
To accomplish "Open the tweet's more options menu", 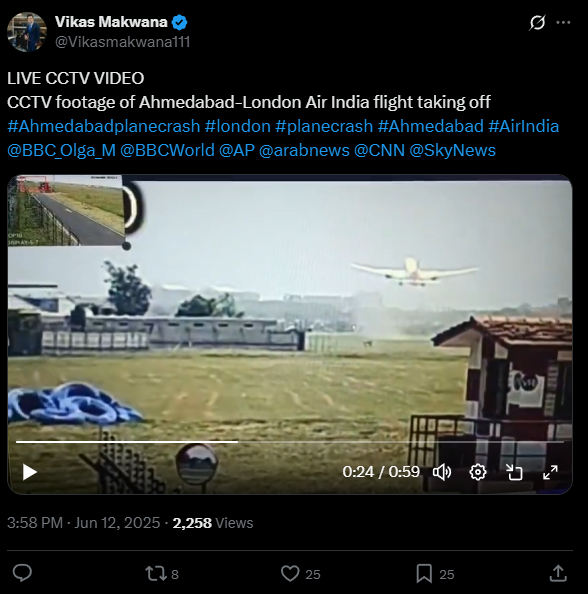I will pos(563,22).
